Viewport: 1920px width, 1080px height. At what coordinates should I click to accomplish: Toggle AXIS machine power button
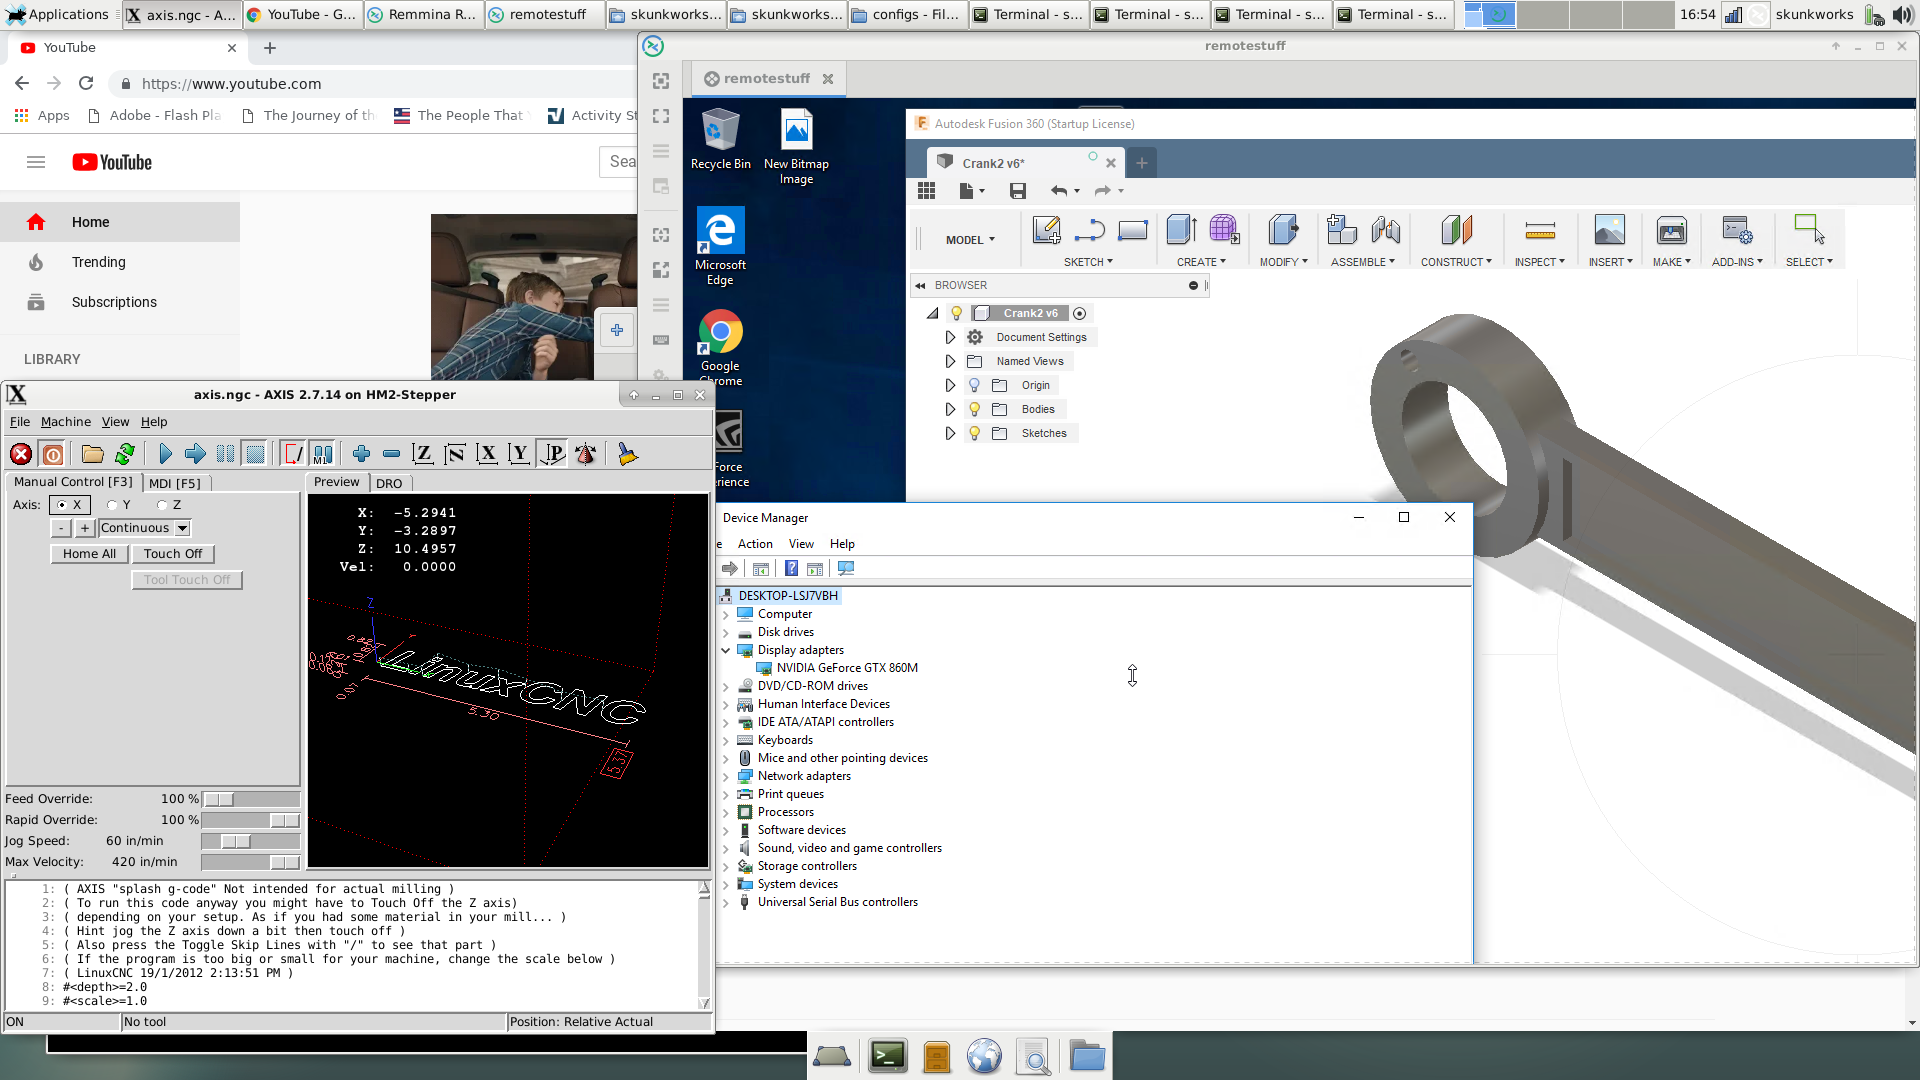tap(53, 454)
